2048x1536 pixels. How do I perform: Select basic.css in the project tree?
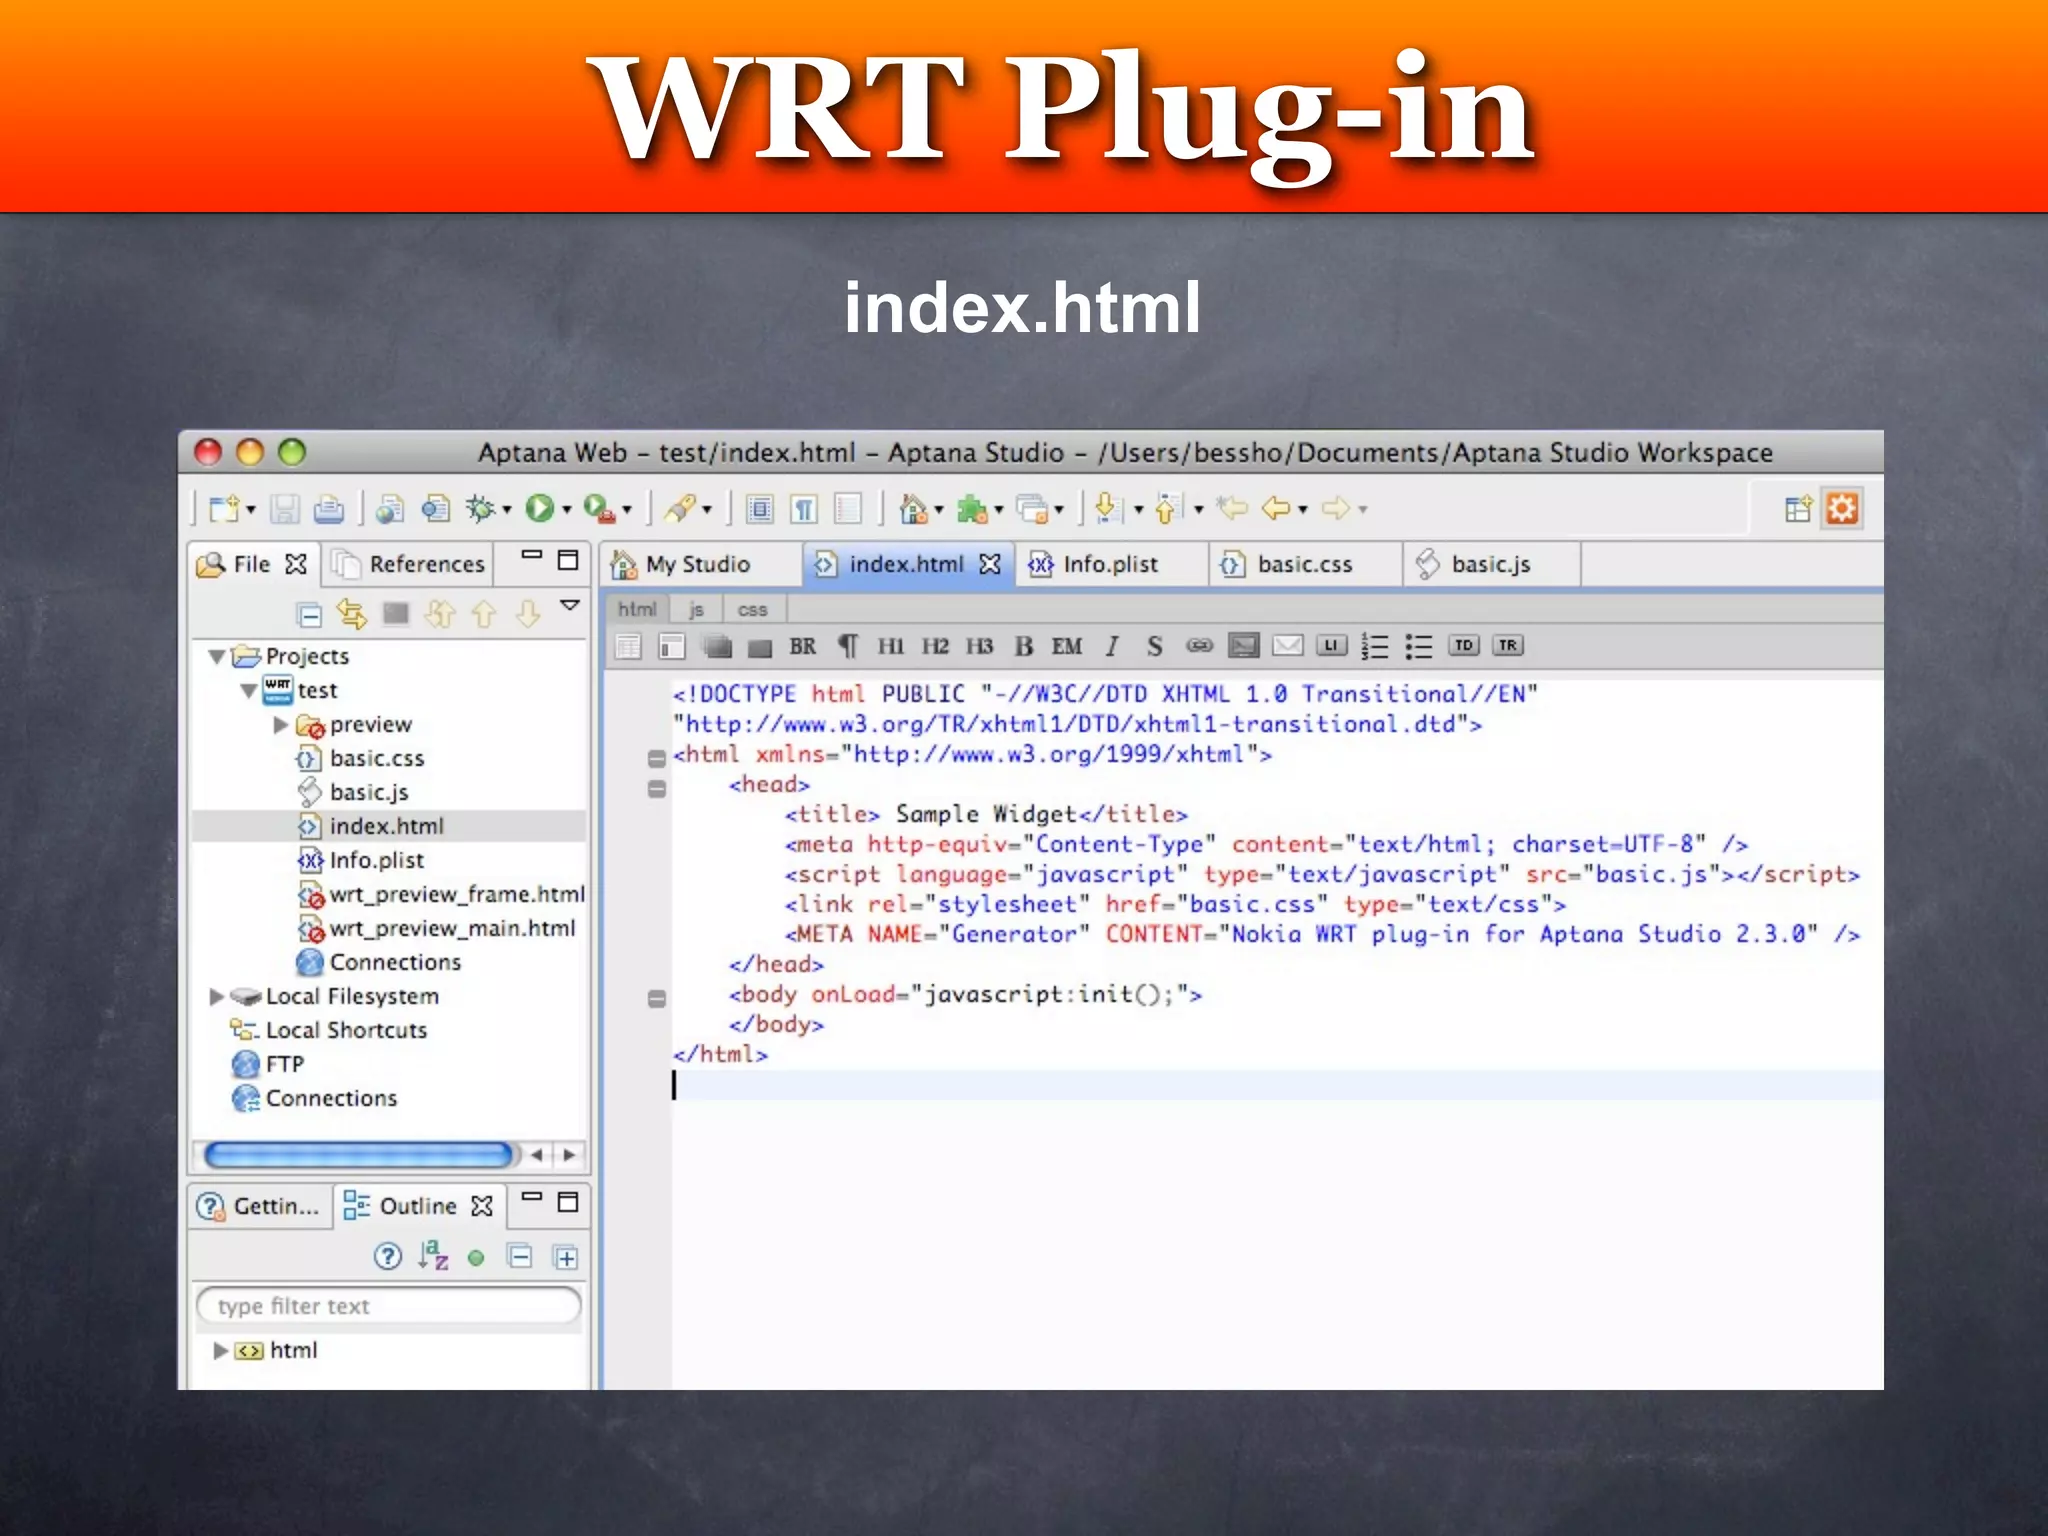[x=377, y=758]
